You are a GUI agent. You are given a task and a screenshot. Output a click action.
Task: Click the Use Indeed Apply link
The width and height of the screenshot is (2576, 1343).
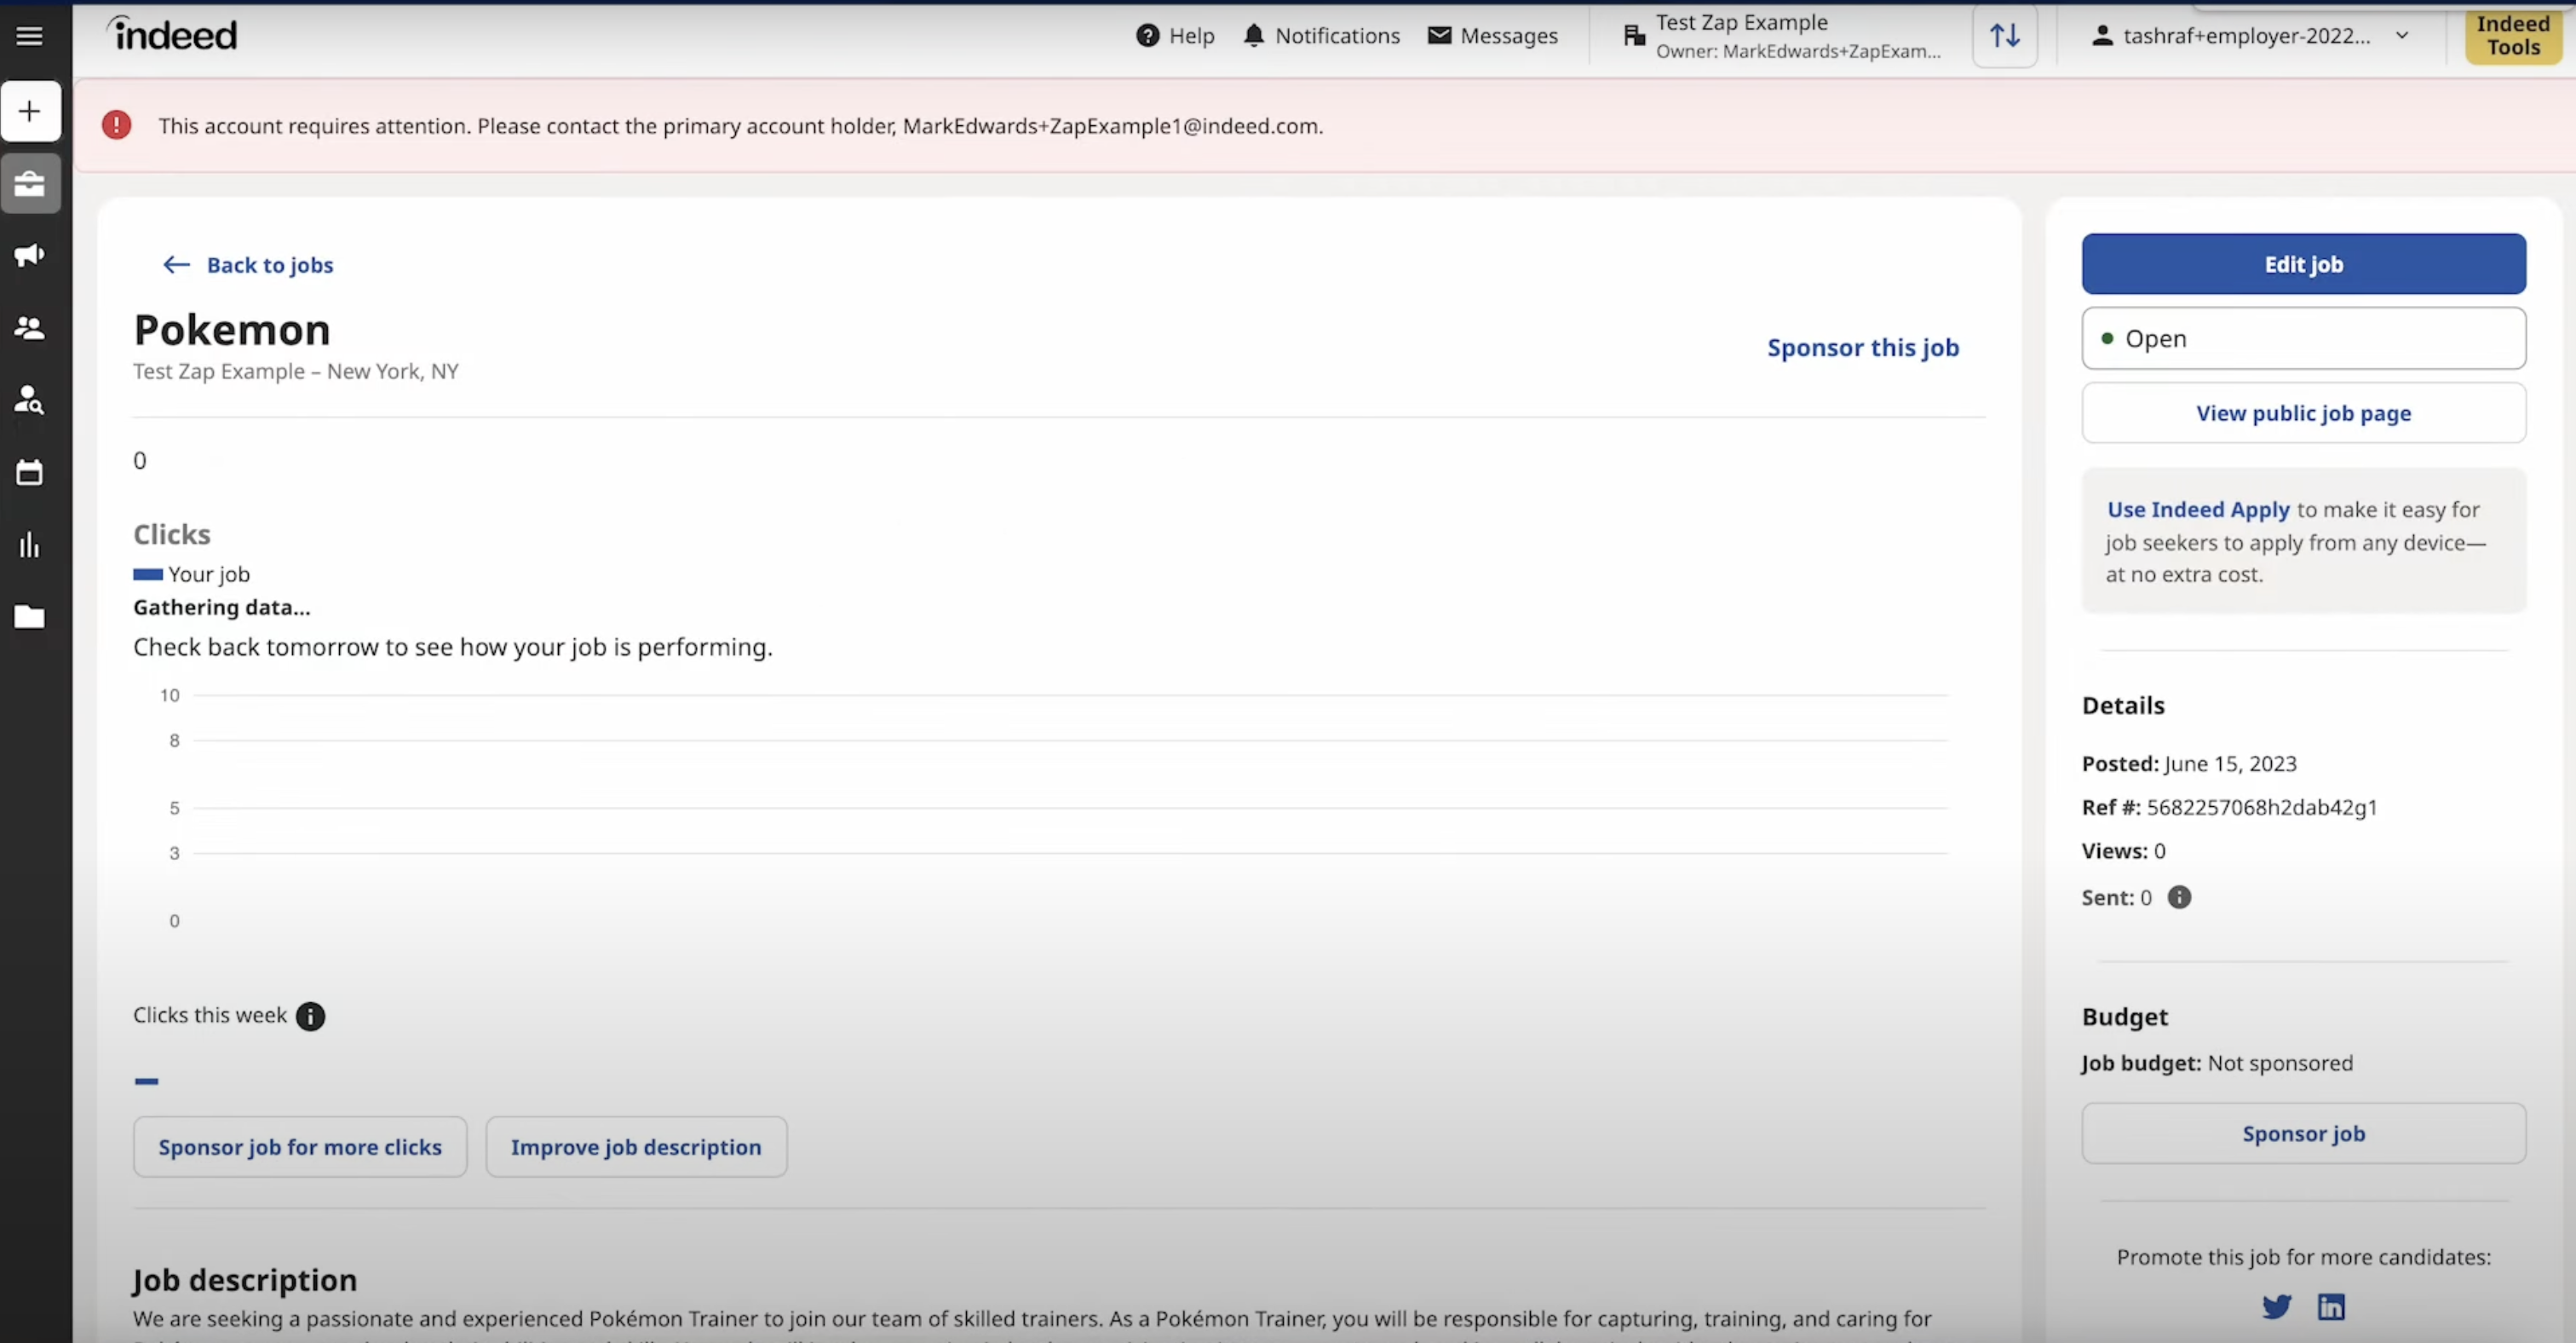2198,509
